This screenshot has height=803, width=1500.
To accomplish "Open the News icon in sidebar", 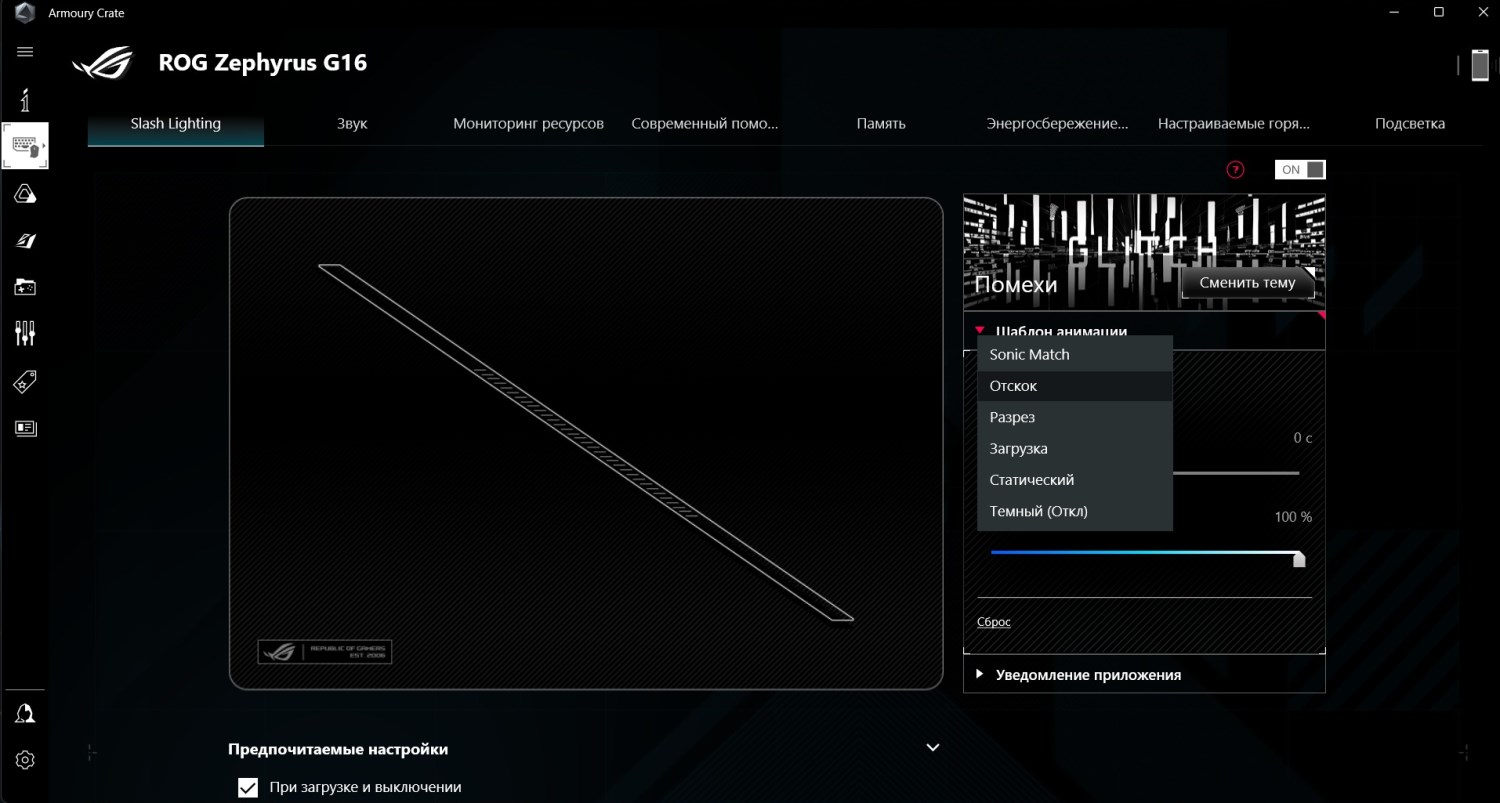I will [25, 428].
